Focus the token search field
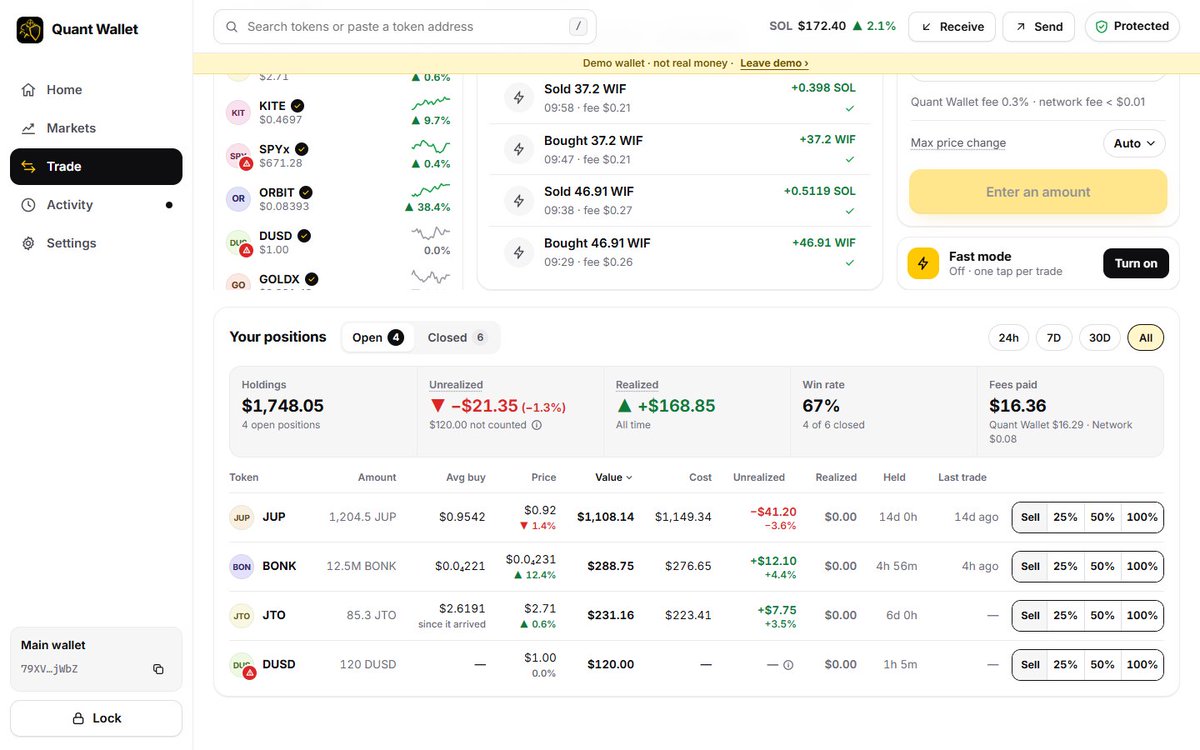 coord(405,27)
